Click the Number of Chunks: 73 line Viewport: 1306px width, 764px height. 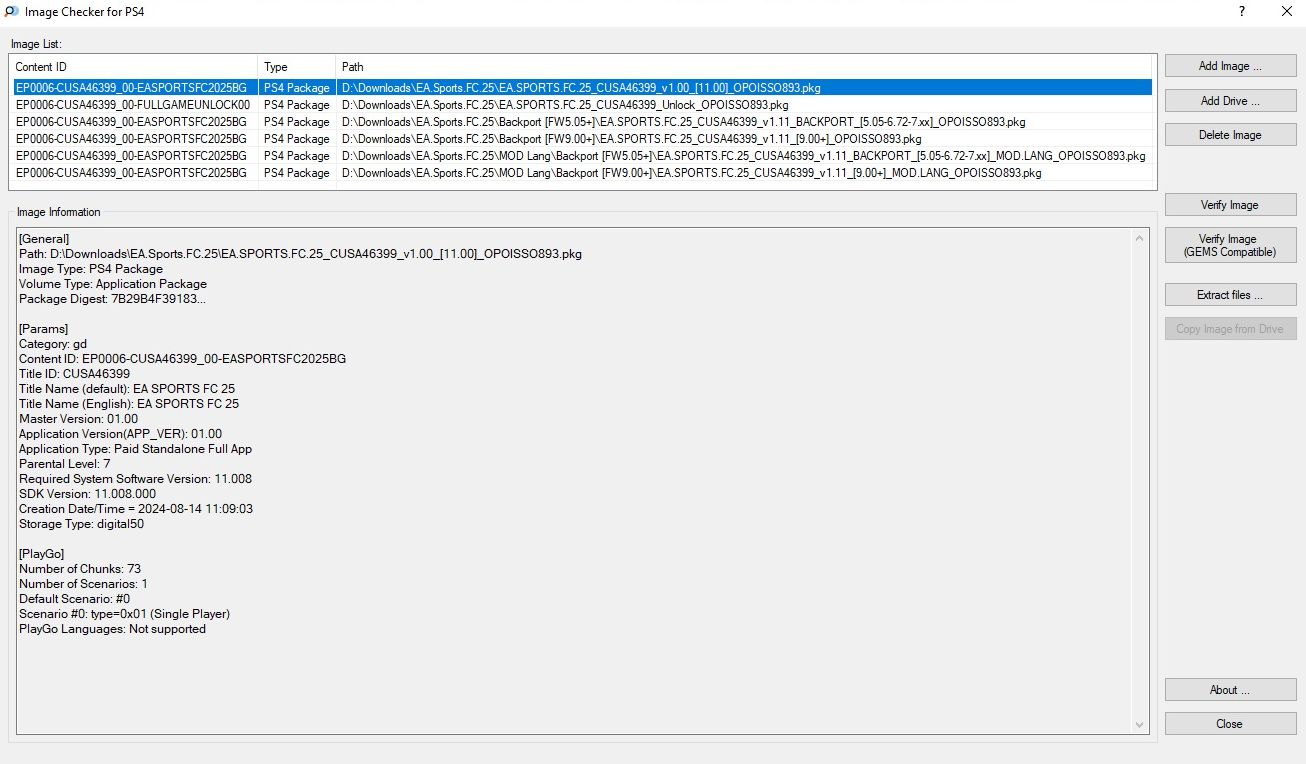[80, 569]
